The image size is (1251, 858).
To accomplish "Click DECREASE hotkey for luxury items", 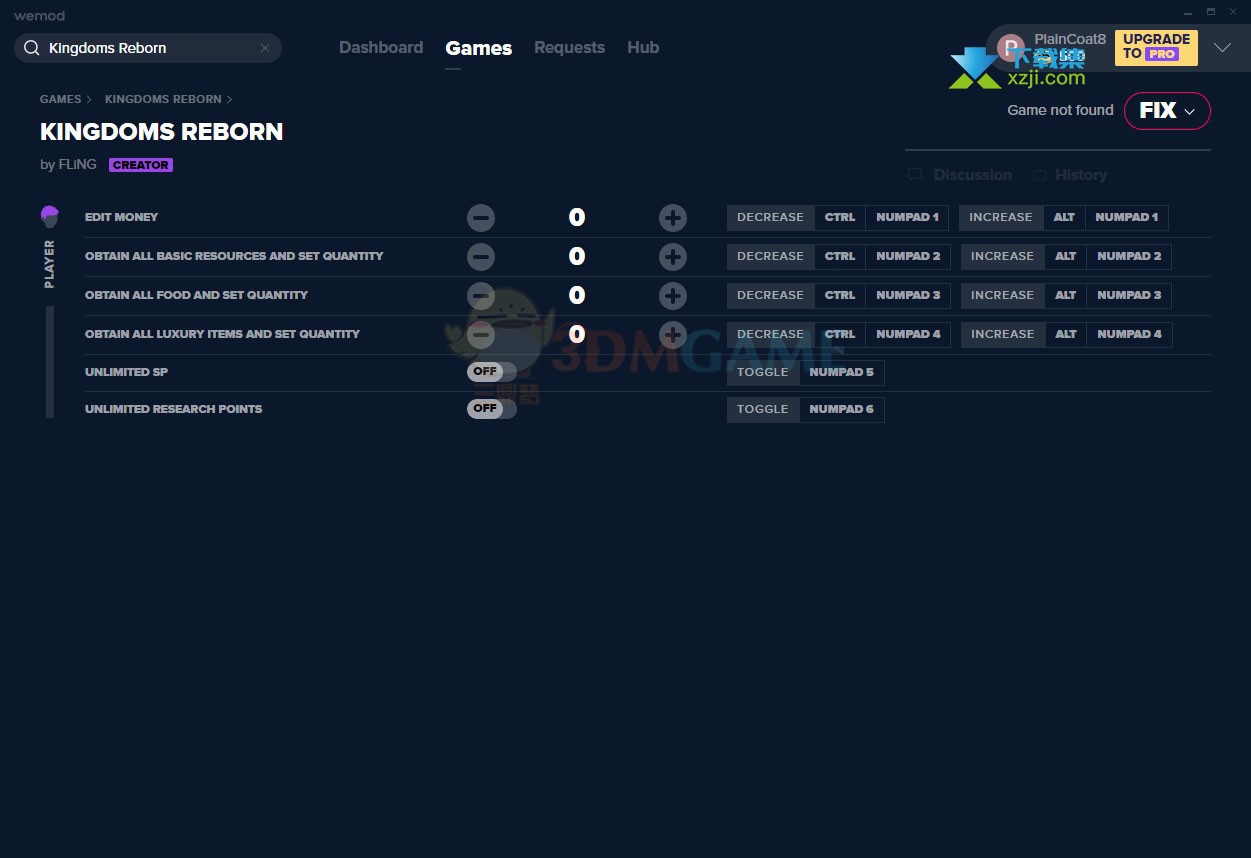I will 770,334.
